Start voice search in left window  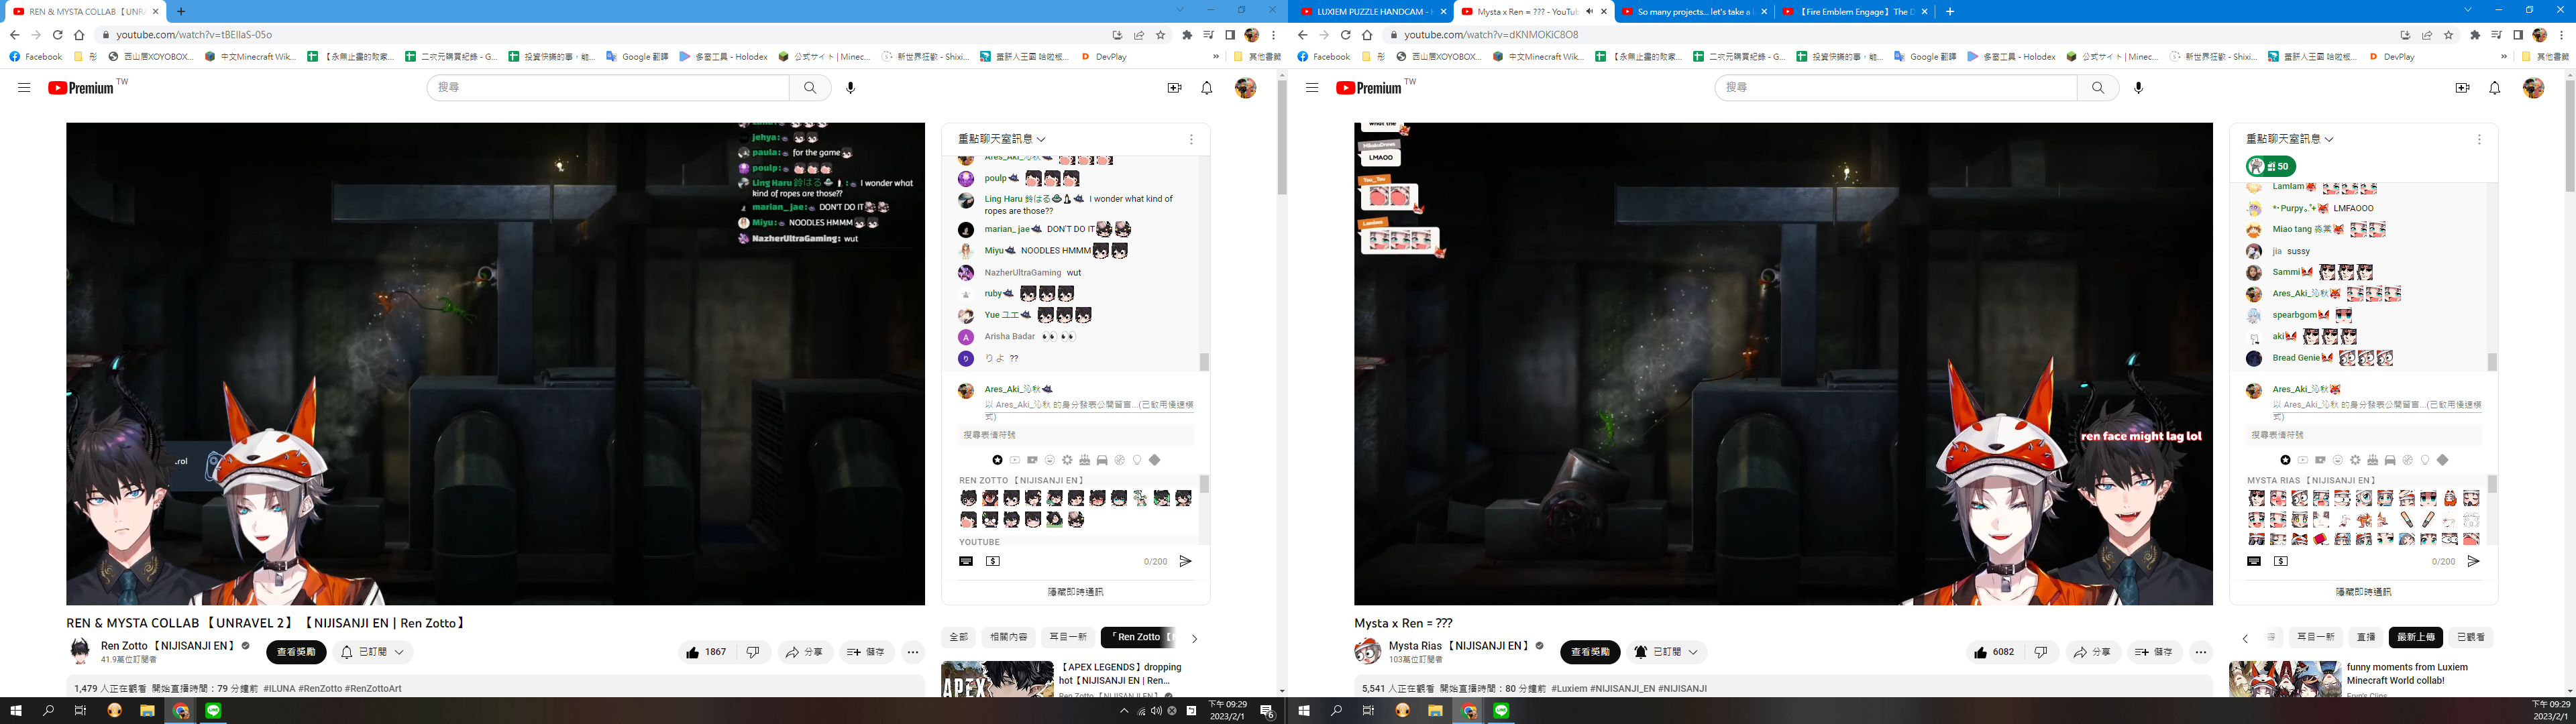pyautogui.click(x=851, y=88)
